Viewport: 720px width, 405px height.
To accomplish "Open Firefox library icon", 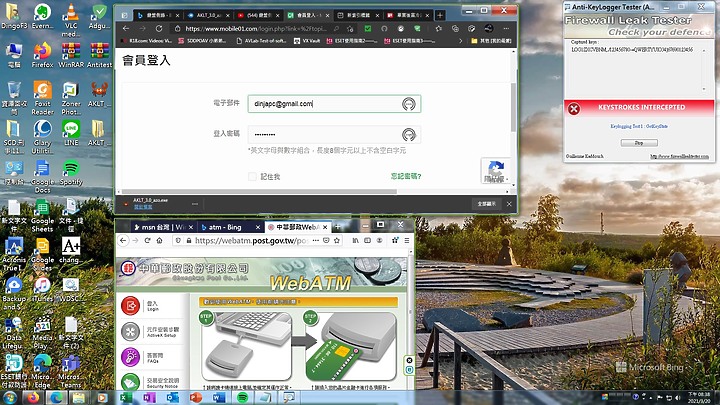I will point(355,240).
